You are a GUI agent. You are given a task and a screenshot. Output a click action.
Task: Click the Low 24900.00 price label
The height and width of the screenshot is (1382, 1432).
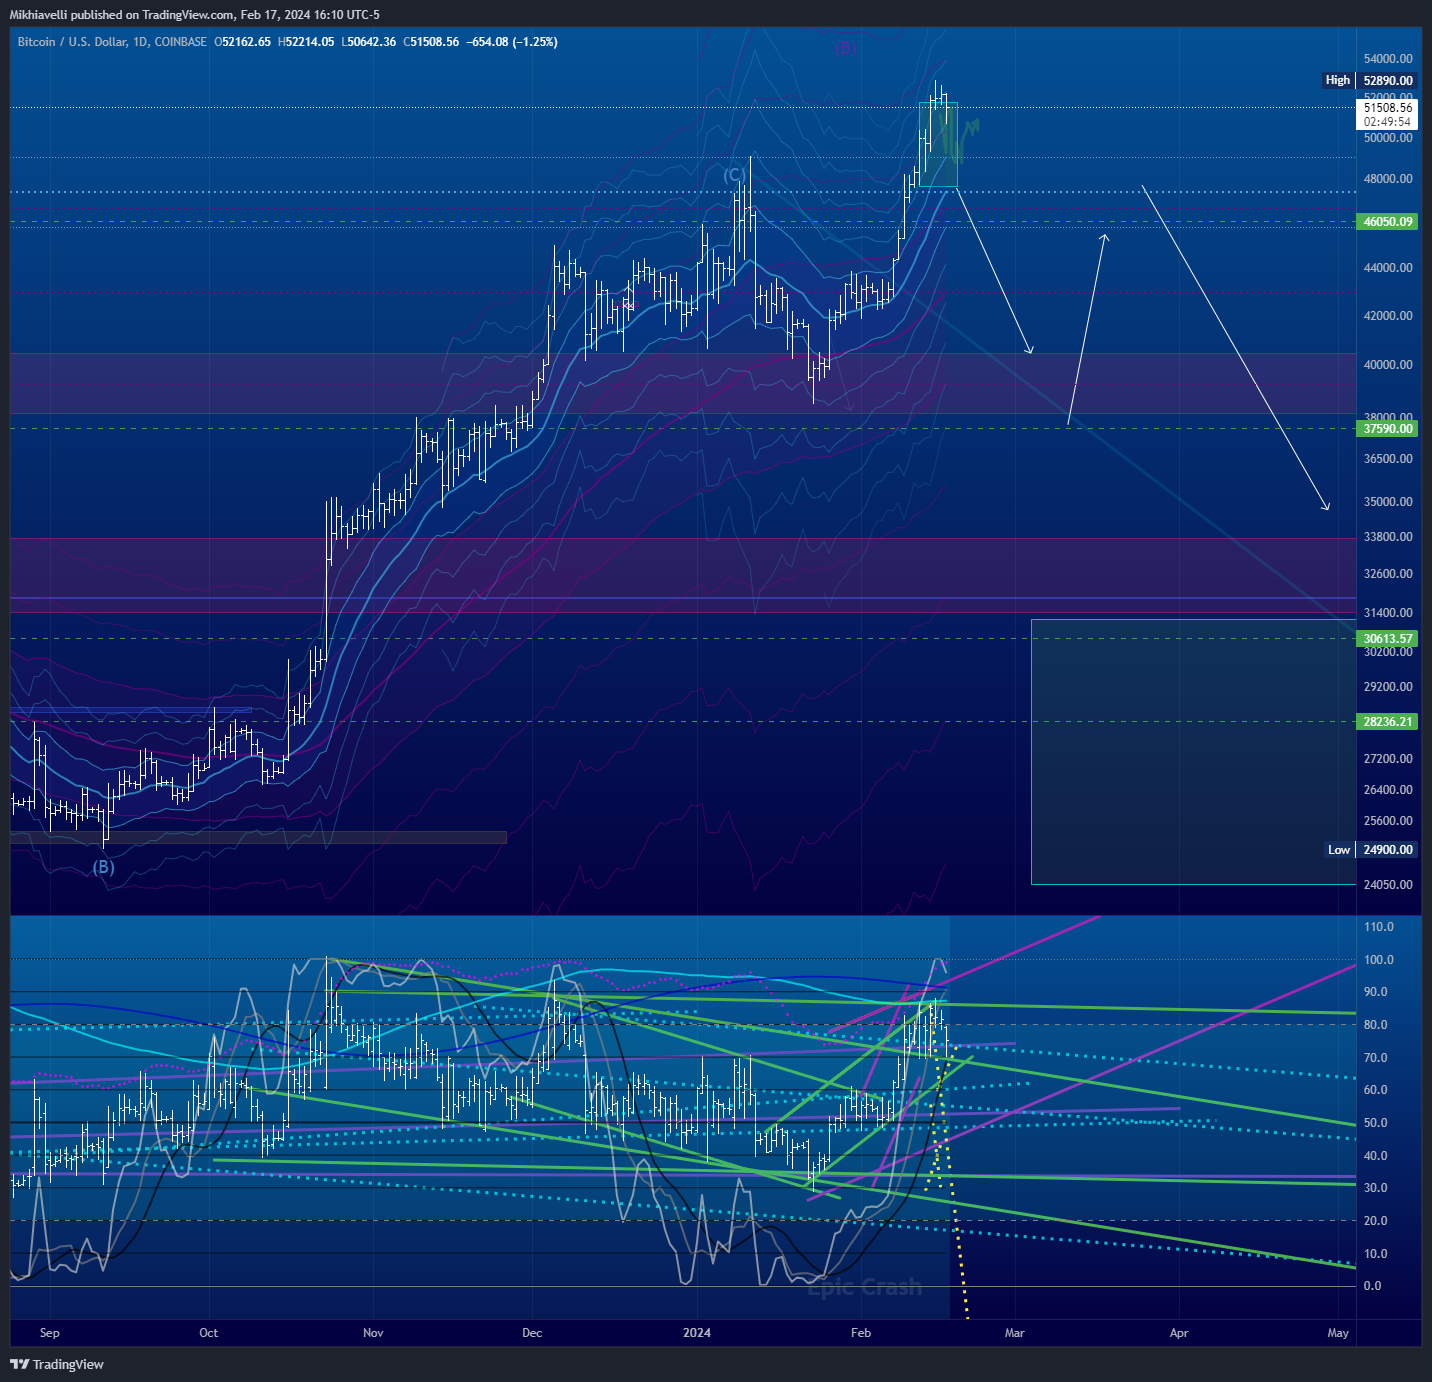pos(1371,850)
